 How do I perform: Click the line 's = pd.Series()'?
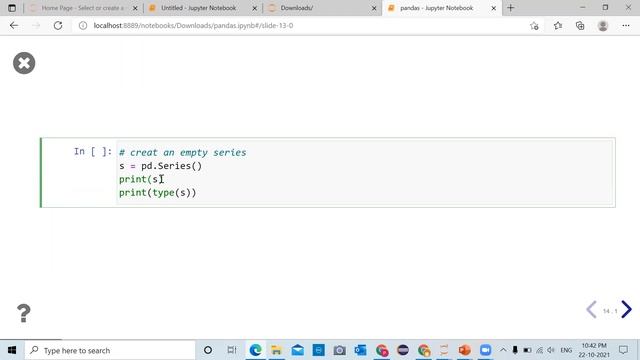pos(160,166)
